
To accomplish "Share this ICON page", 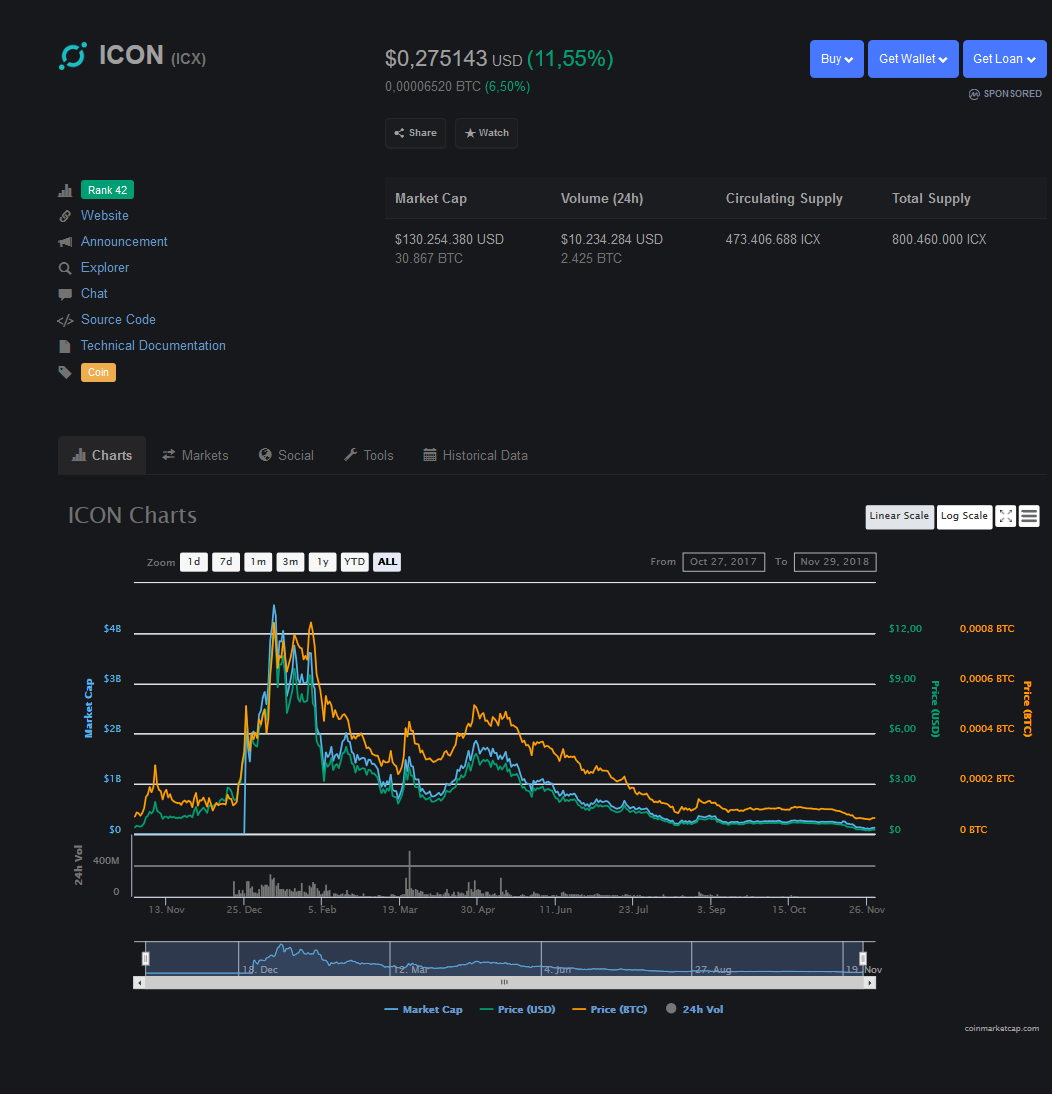I will click(x=415, y=133).
